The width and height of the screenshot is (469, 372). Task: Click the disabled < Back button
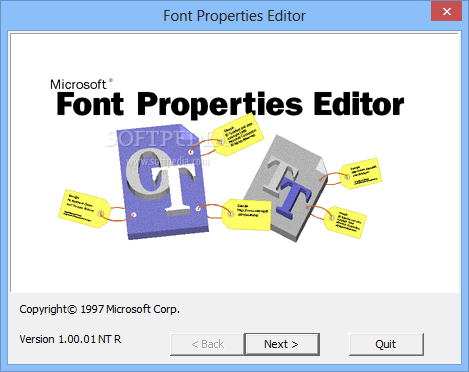207,344
